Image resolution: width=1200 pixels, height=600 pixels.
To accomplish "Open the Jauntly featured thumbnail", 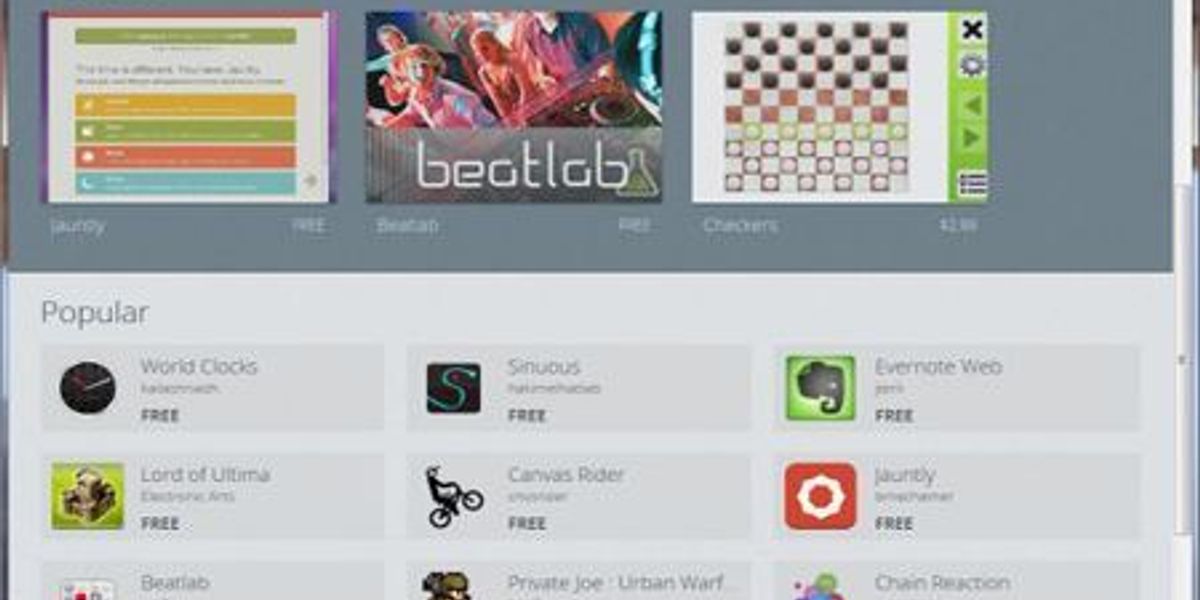I will click(x=188, y=107).
